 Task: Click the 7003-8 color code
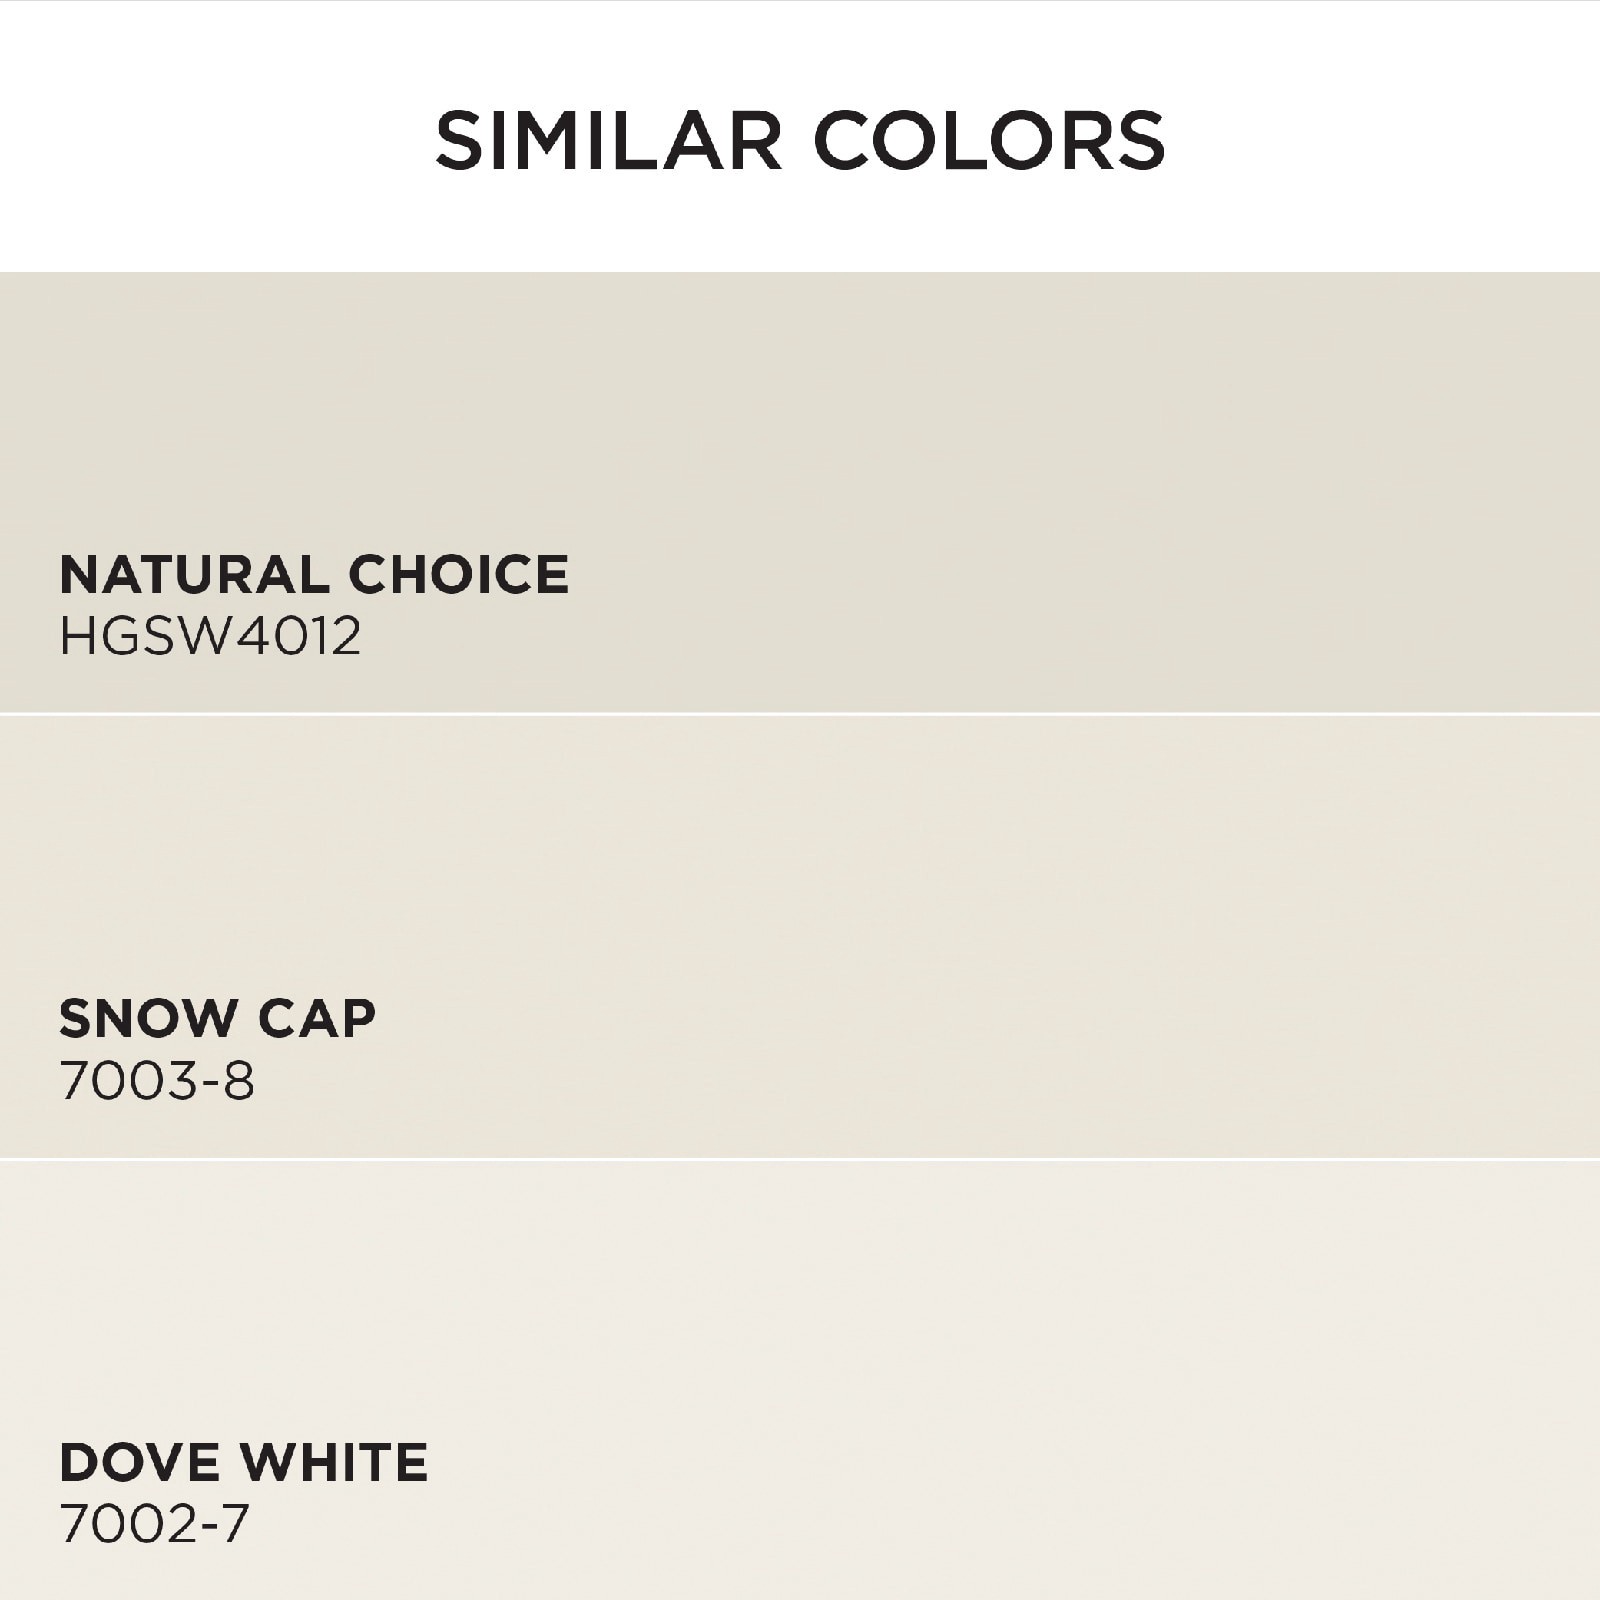157,1081
